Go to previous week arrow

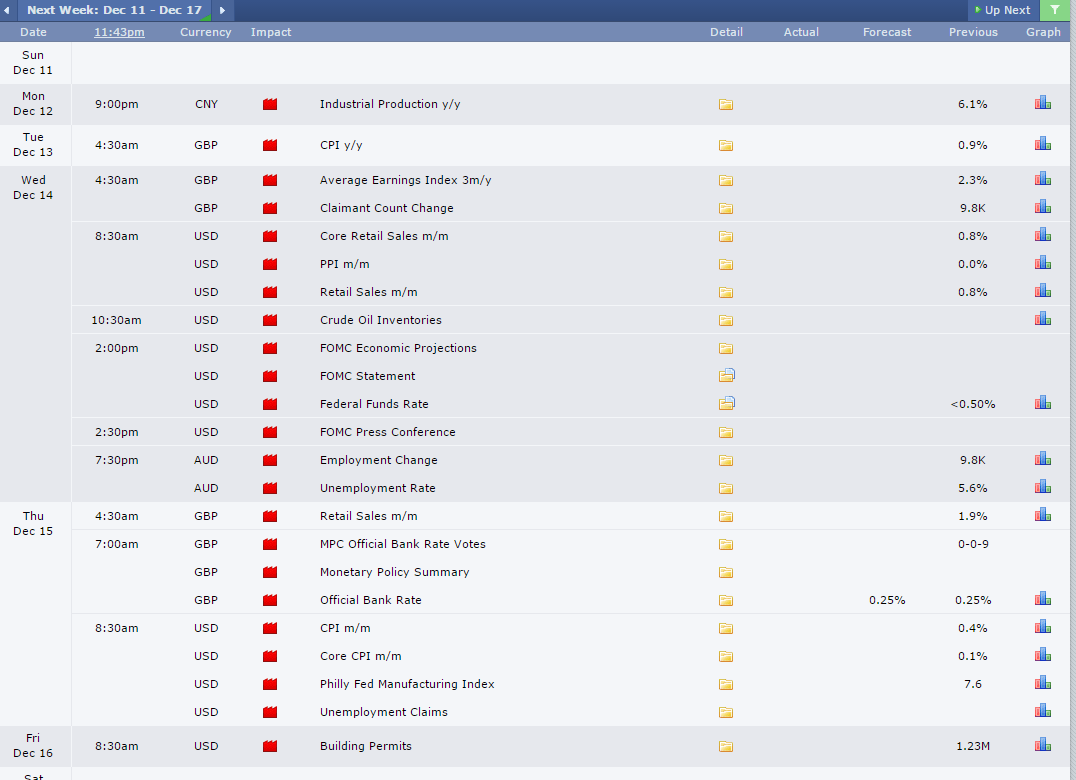click(6, 10)
